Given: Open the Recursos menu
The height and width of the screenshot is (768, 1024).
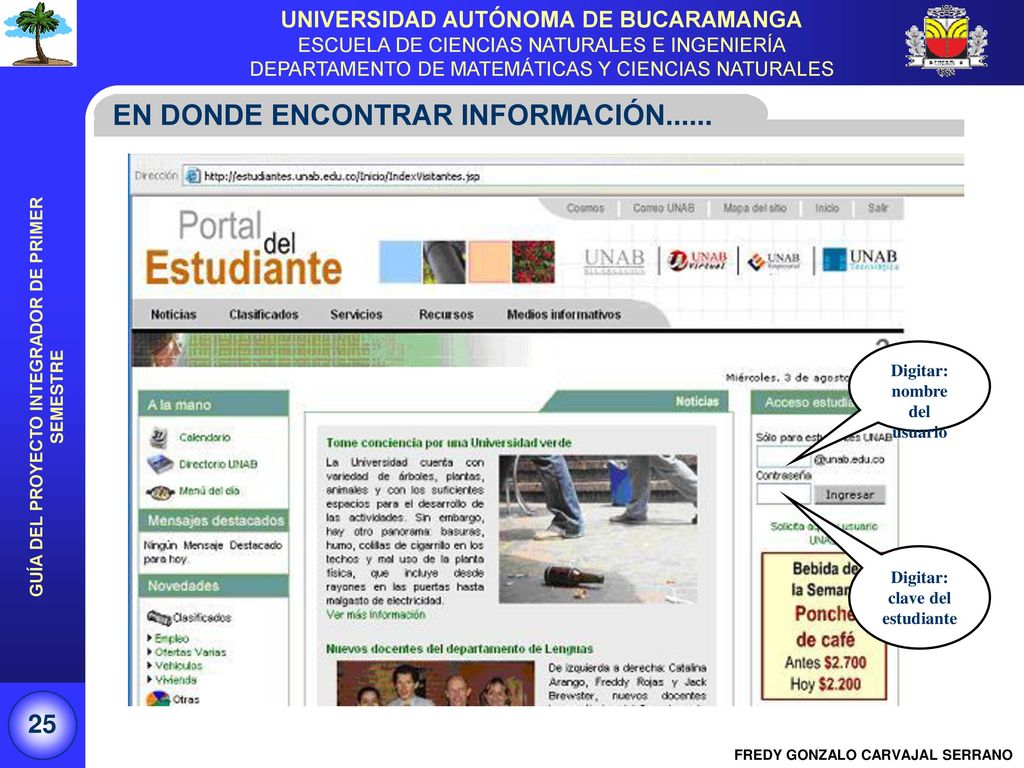Looking at the screenshot, I should tap(446, 315).
